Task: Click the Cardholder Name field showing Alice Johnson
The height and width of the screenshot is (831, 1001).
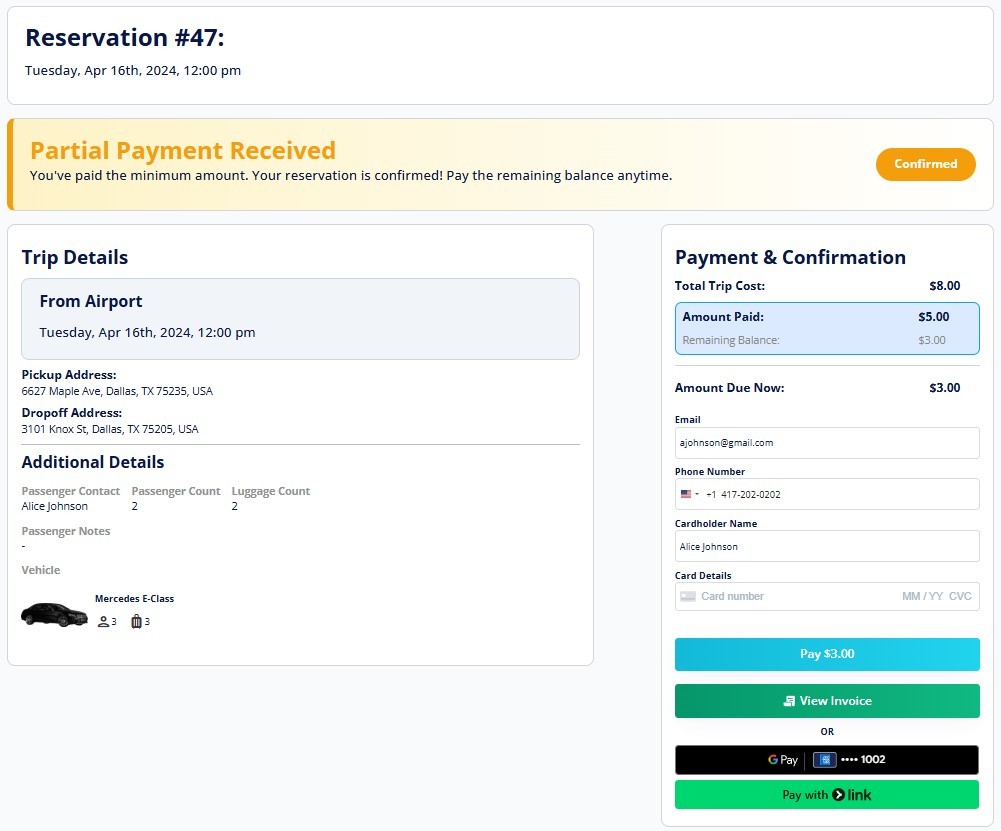Action: [827, 546]
